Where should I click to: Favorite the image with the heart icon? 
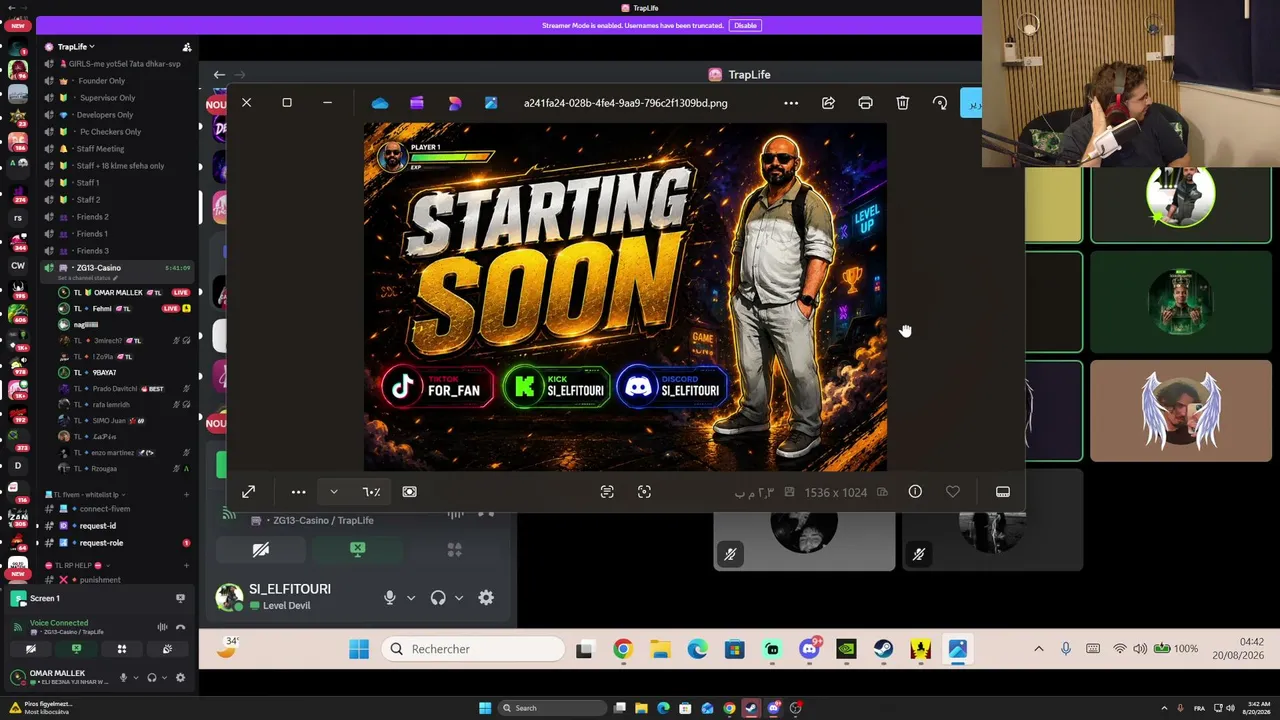(952, 492)
